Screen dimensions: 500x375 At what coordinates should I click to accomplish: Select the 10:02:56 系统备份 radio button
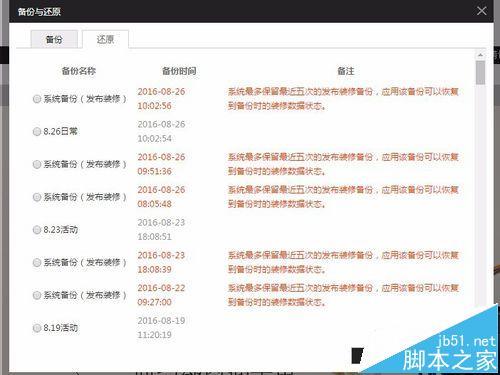(x=37, y=99)
